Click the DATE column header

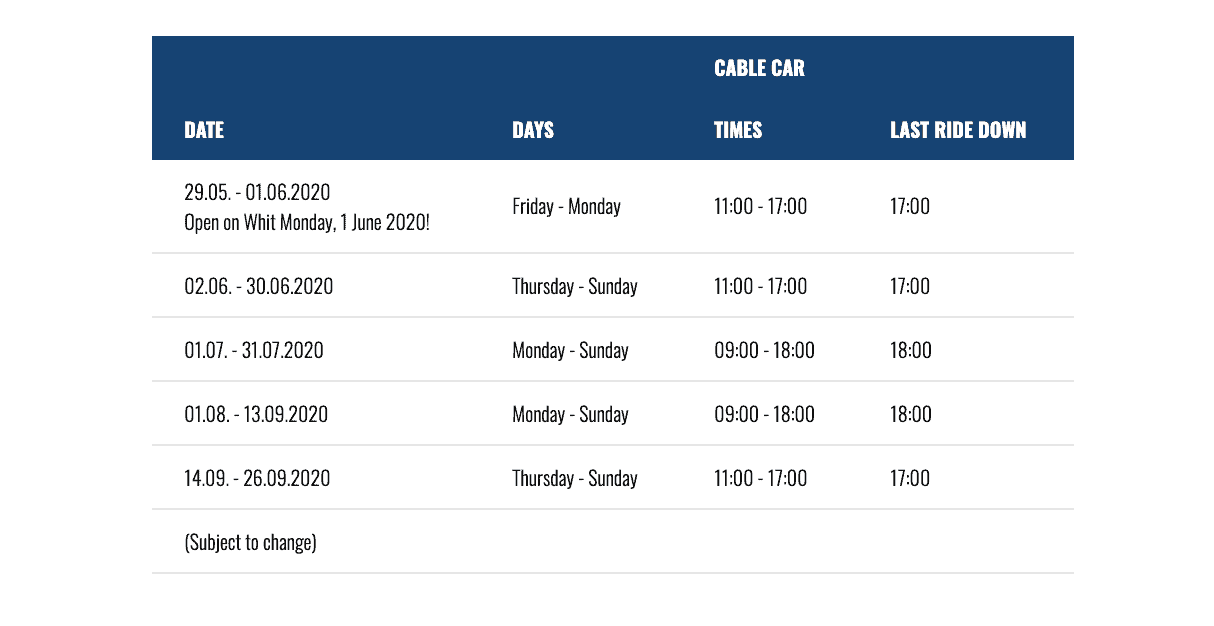point(204,130)
